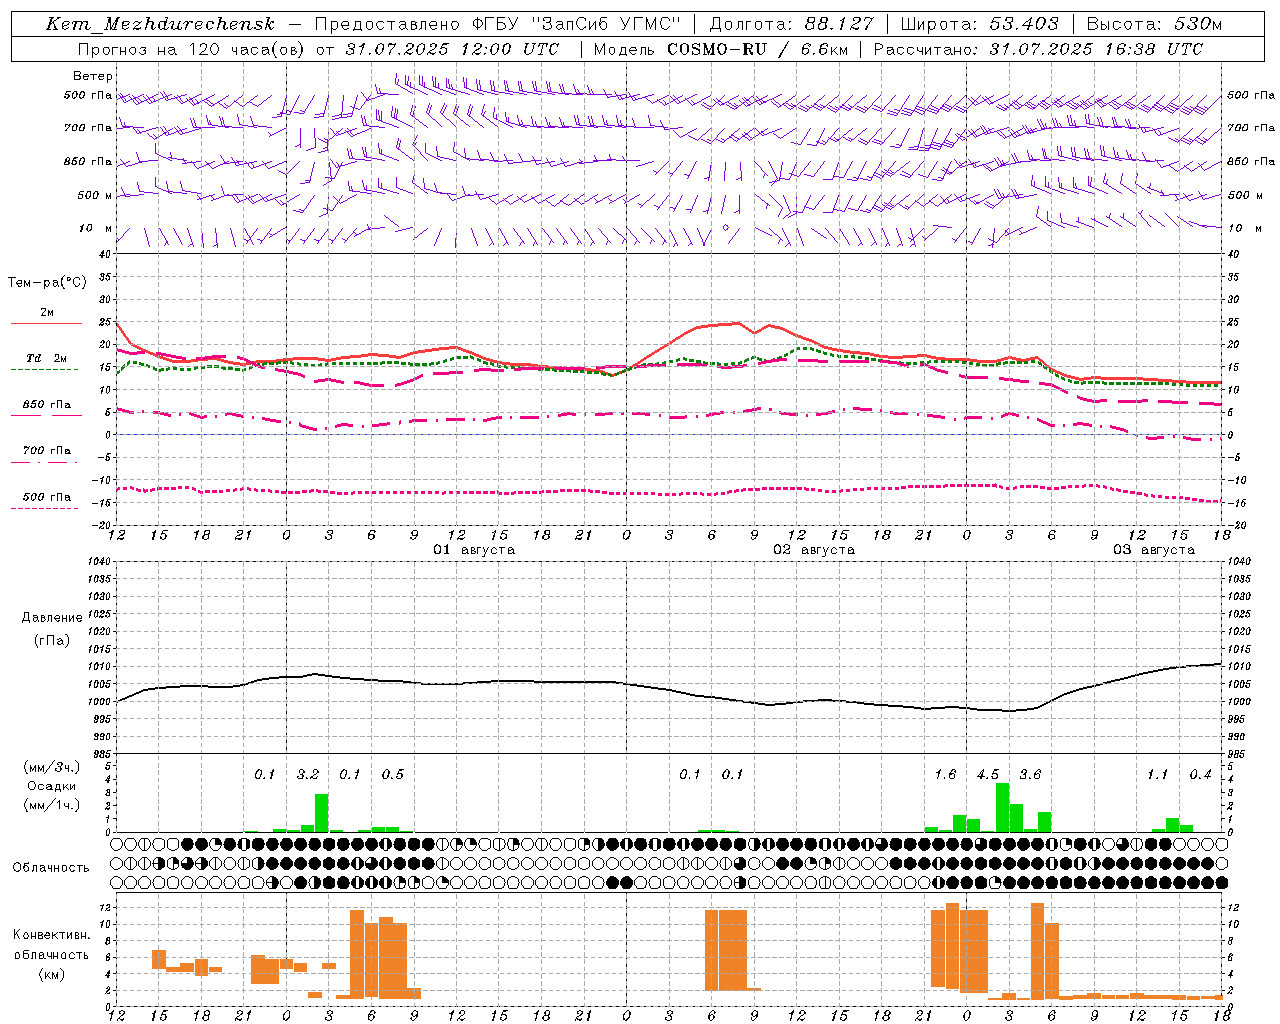
Task: Click the Тем-ра(°C) axis label
Action: (47, 283)
